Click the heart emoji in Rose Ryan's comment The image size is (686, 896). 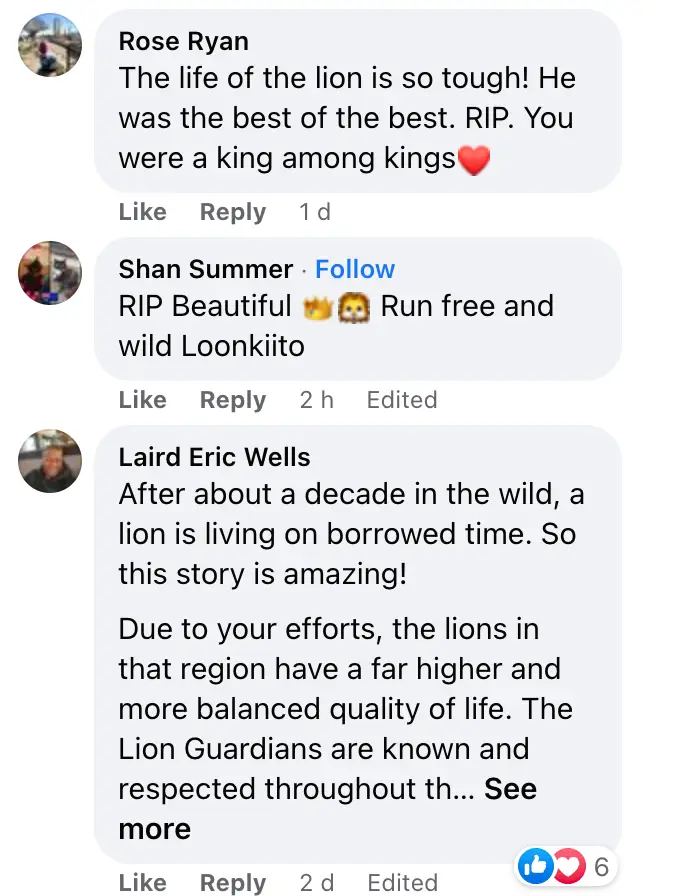pos(474,157)
